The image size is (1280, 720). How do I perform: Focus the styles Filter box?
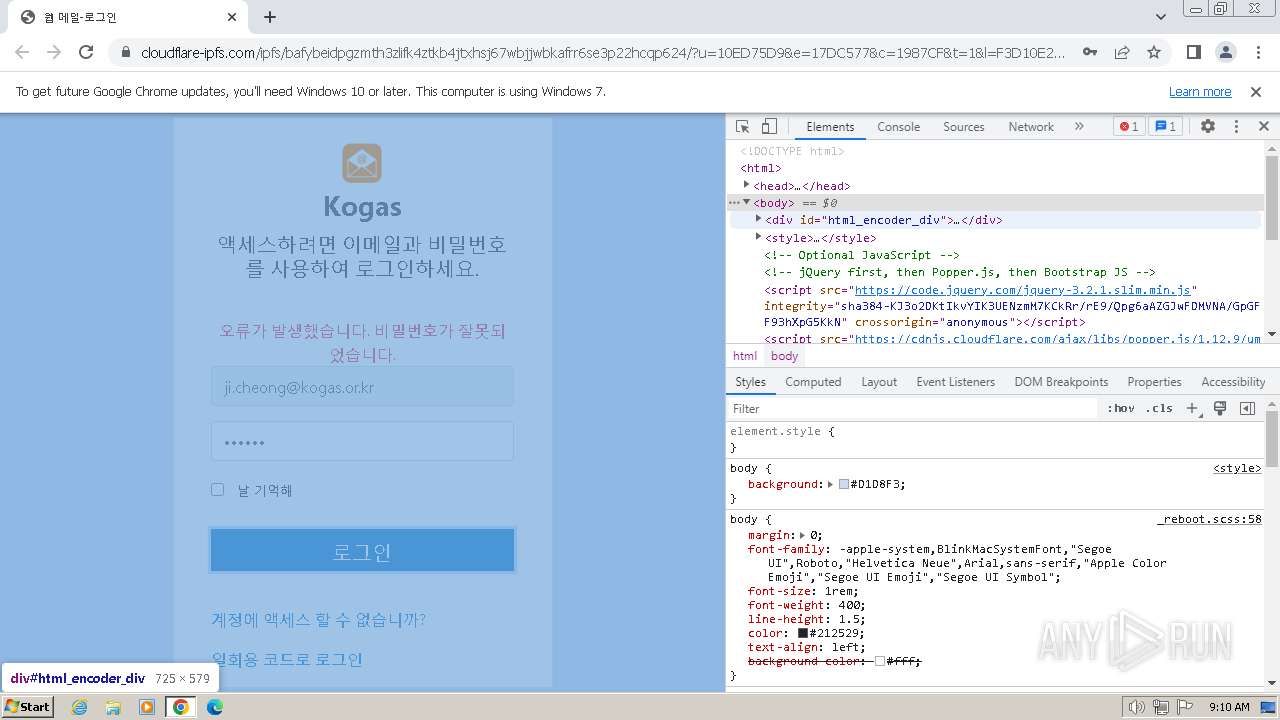click(x=913, y=408)
